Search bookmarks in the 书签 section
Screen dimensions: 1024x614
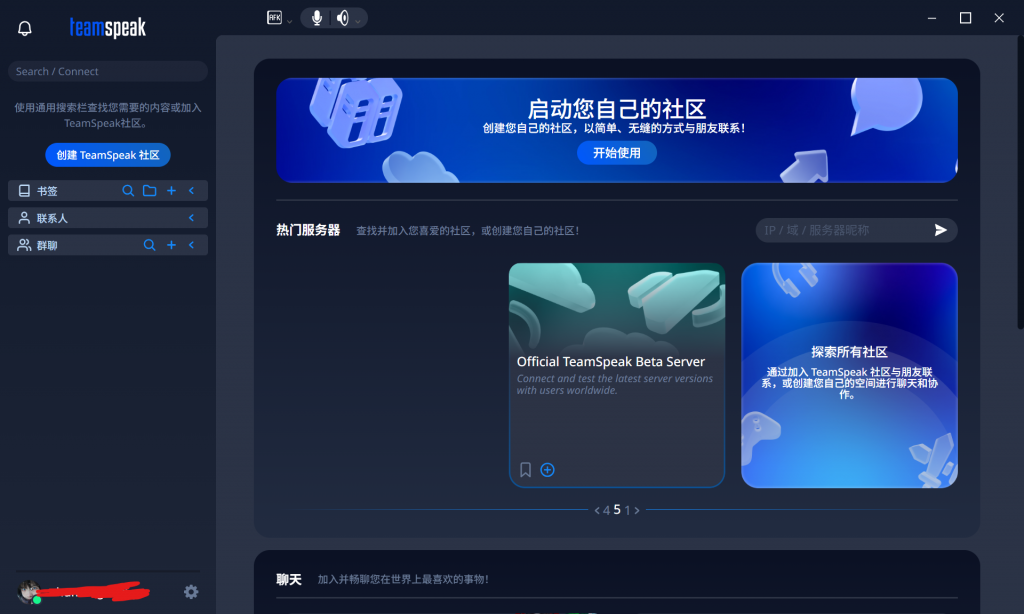pos(128,190)
